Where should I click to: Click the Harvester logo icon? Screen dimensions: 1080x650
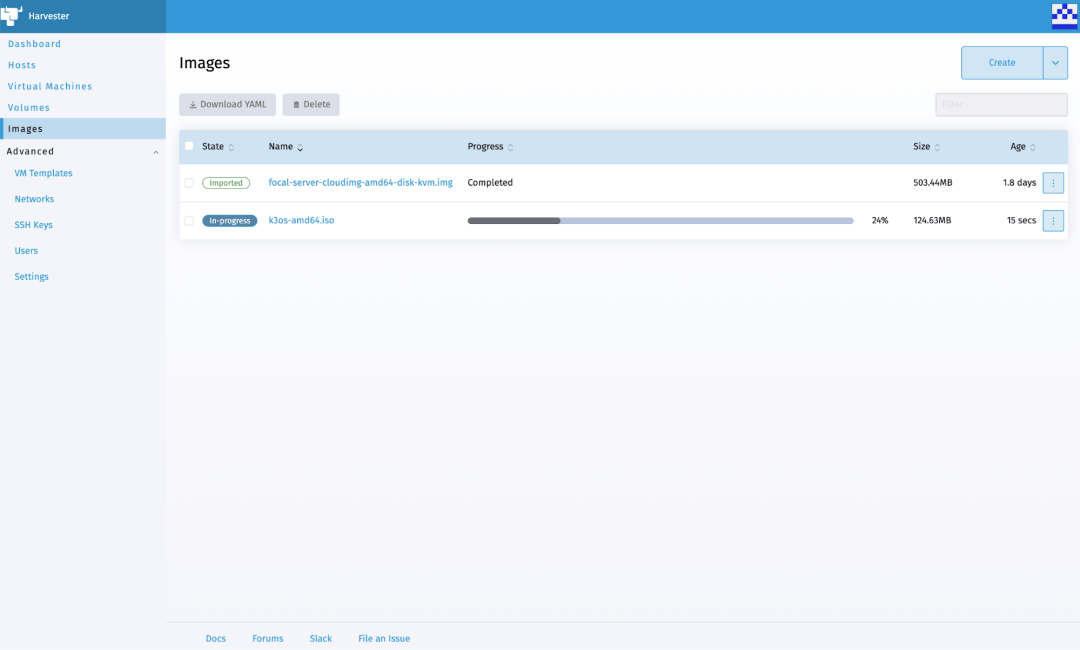click(x=11, y=16)
